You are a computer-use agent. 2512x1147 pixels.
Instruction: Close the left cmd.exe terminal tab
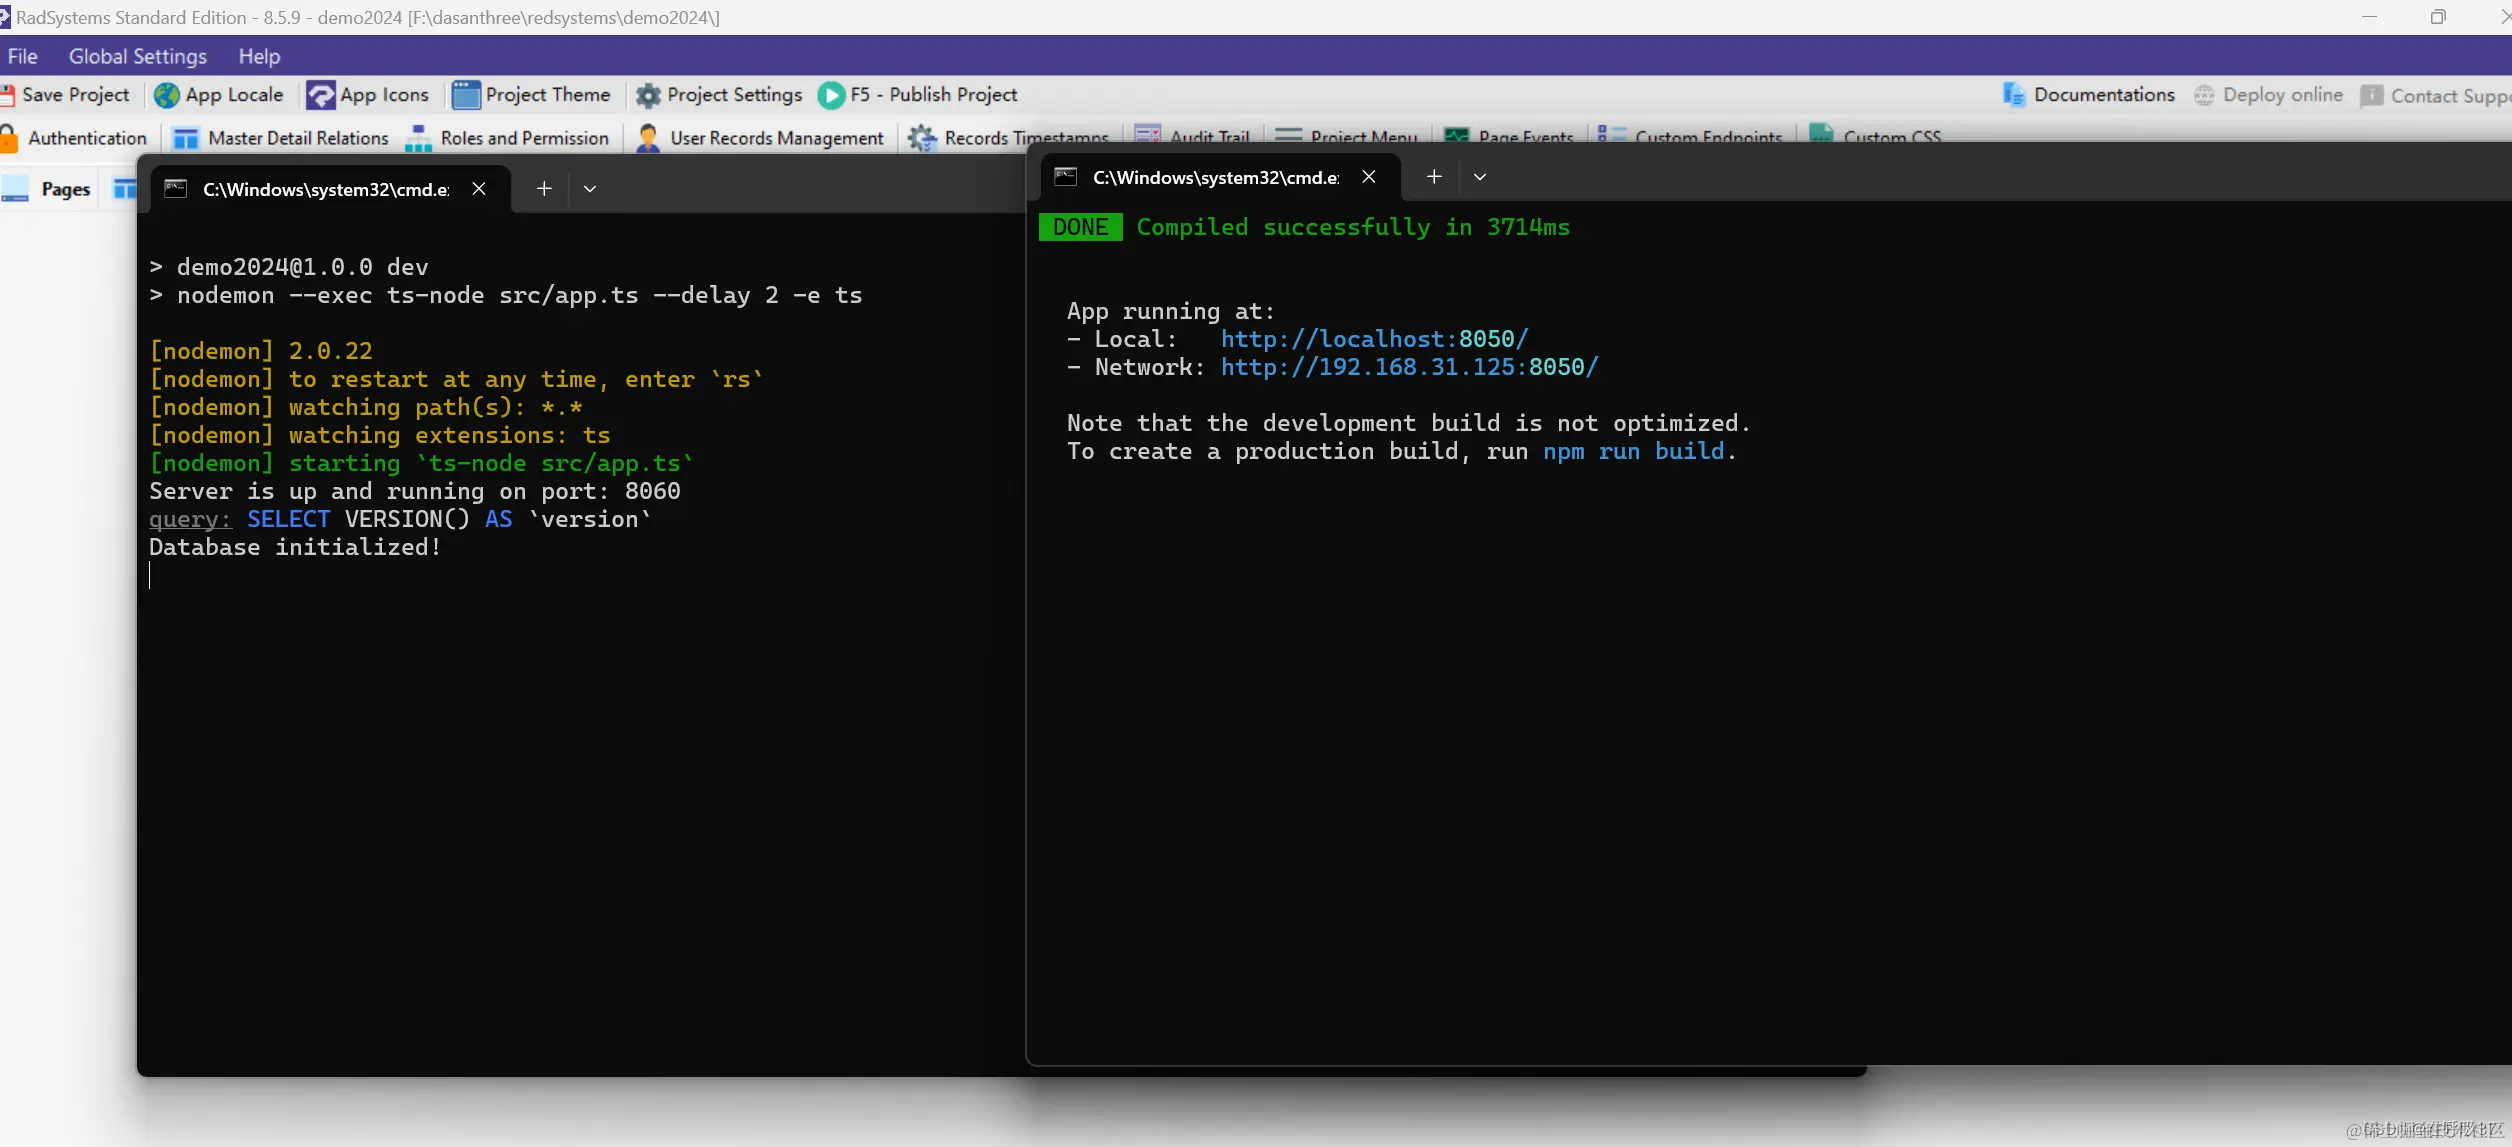click(x=479, y=189)
